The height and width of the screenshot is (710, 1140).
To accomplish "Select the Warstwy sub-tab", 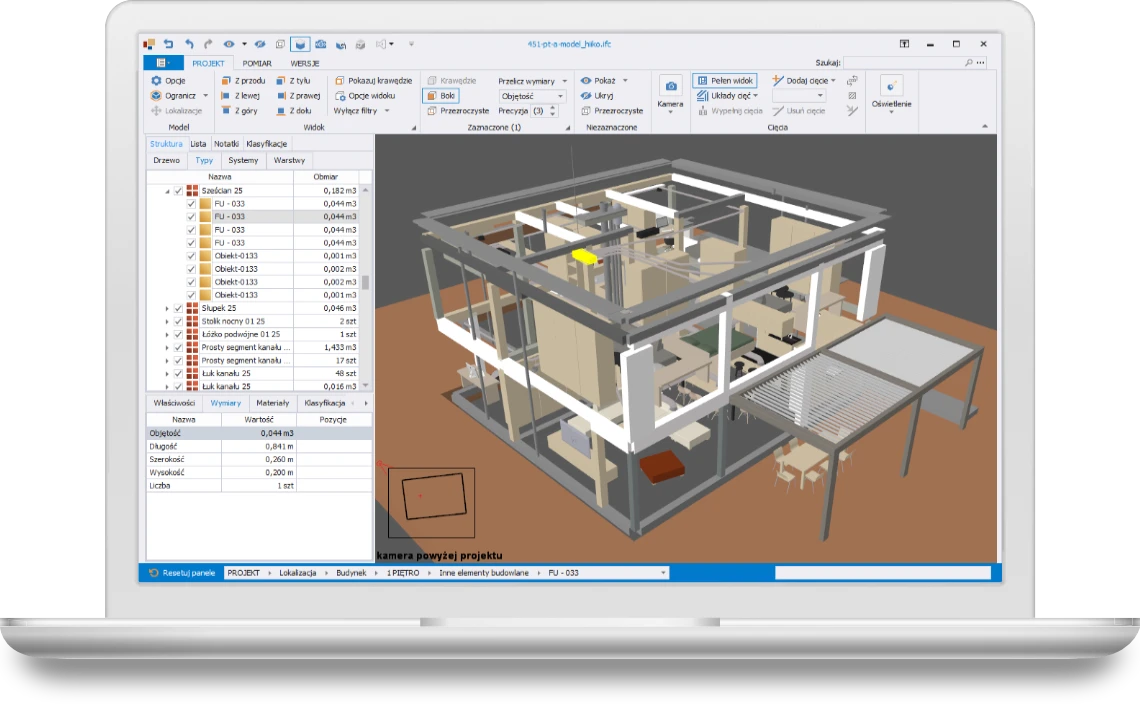I will [289, 160].
